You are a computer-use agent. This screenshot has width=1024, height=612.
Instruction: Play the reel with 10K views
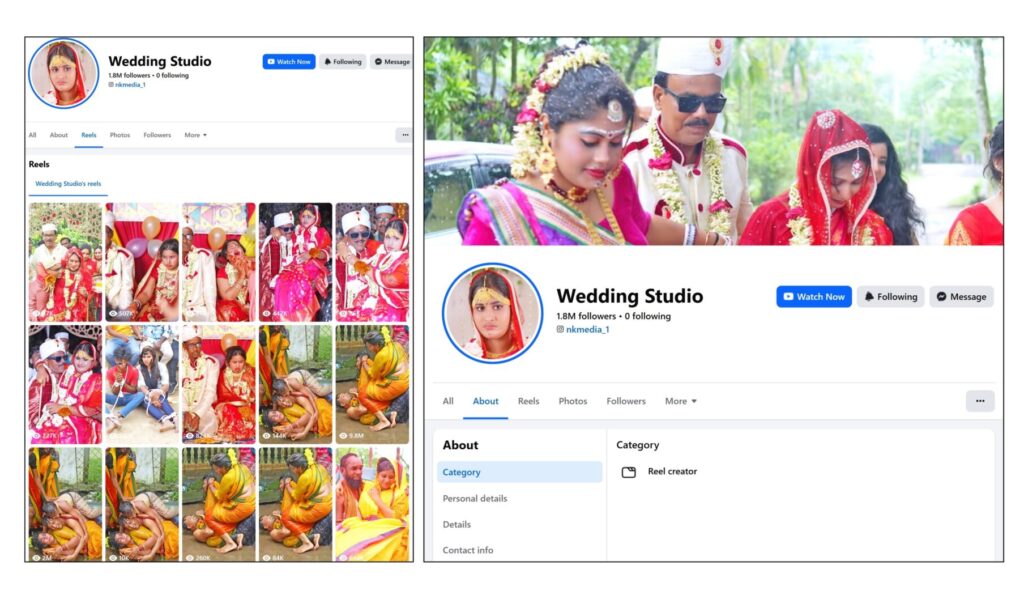coord(142,505)
